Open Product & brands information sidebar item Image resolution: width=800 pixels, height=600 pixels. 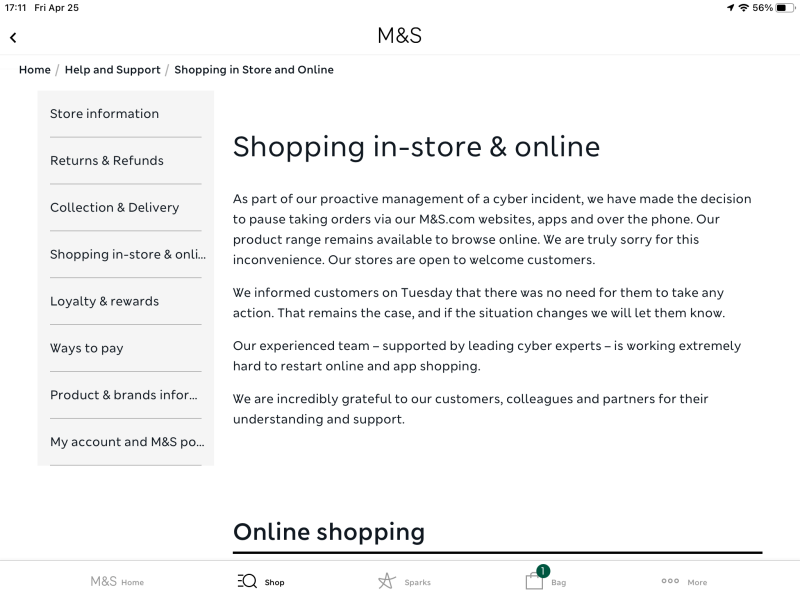pos(126,395)
